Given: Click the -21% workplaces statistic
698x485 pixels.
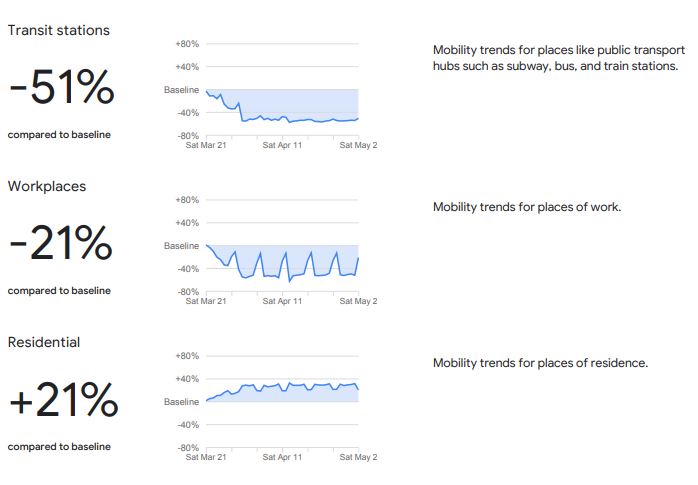Looking at the screenshot, I should tap(61, 243).
